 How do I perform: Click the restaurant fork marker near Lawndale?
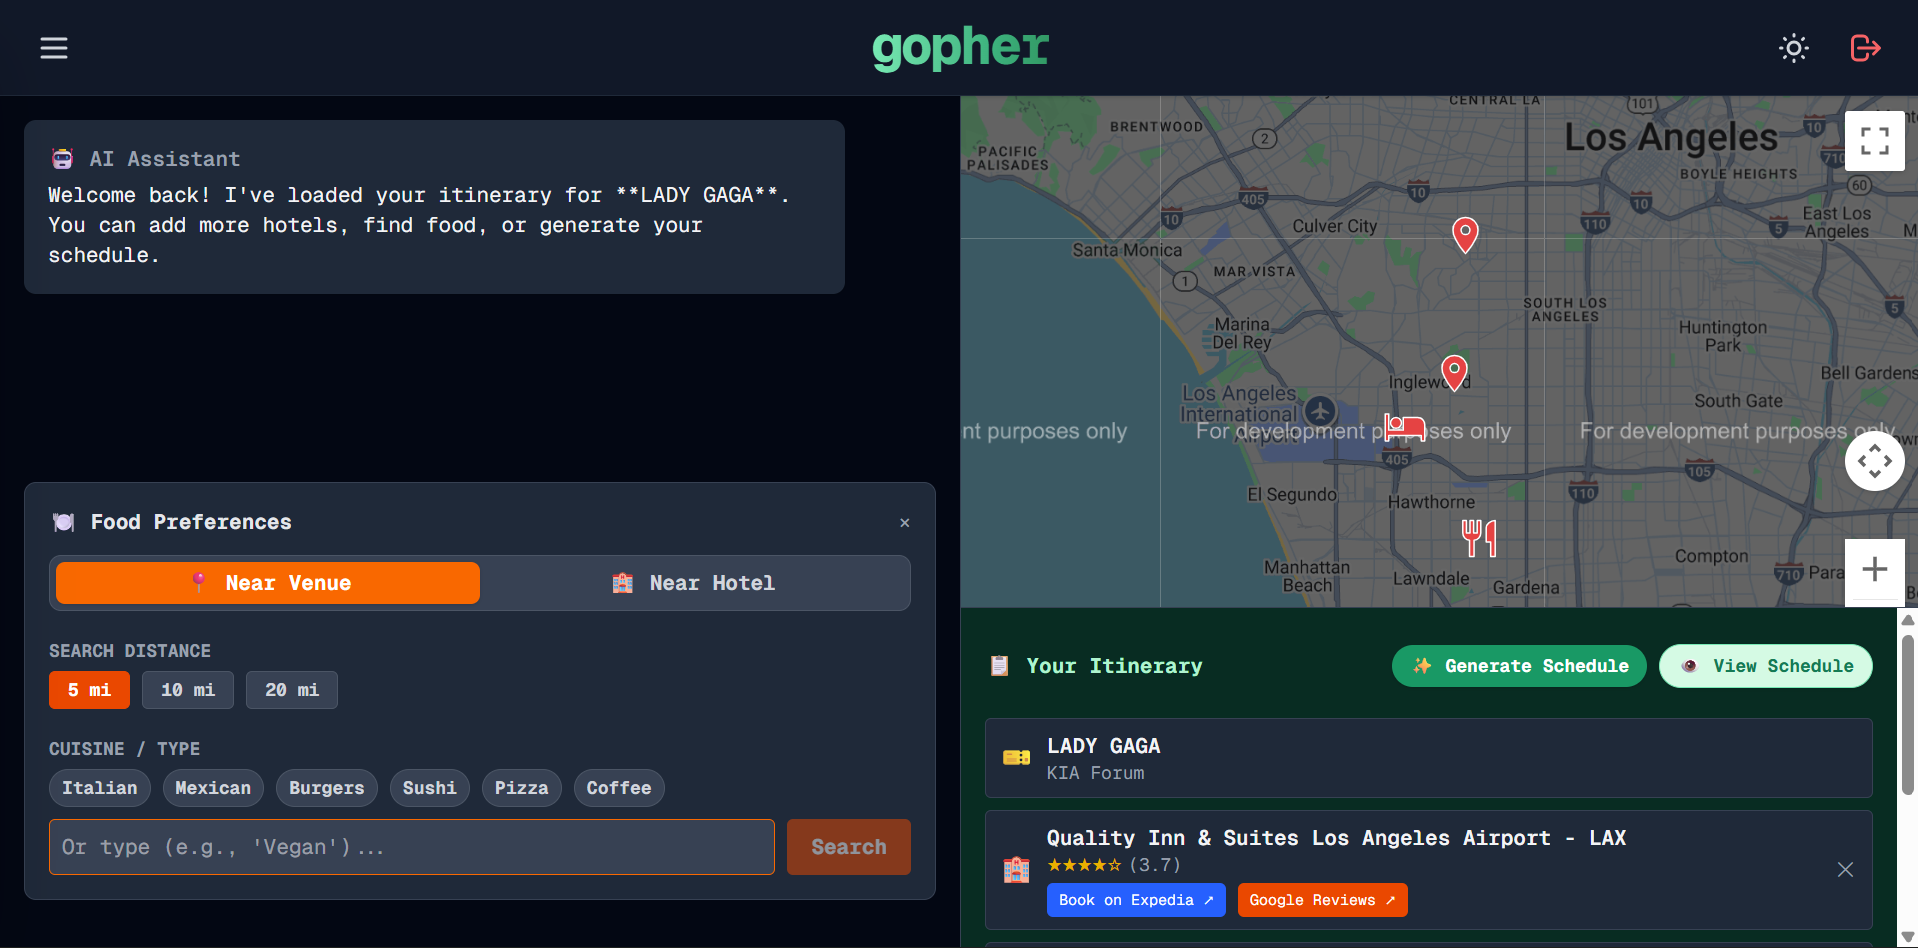coord(1479,538)
